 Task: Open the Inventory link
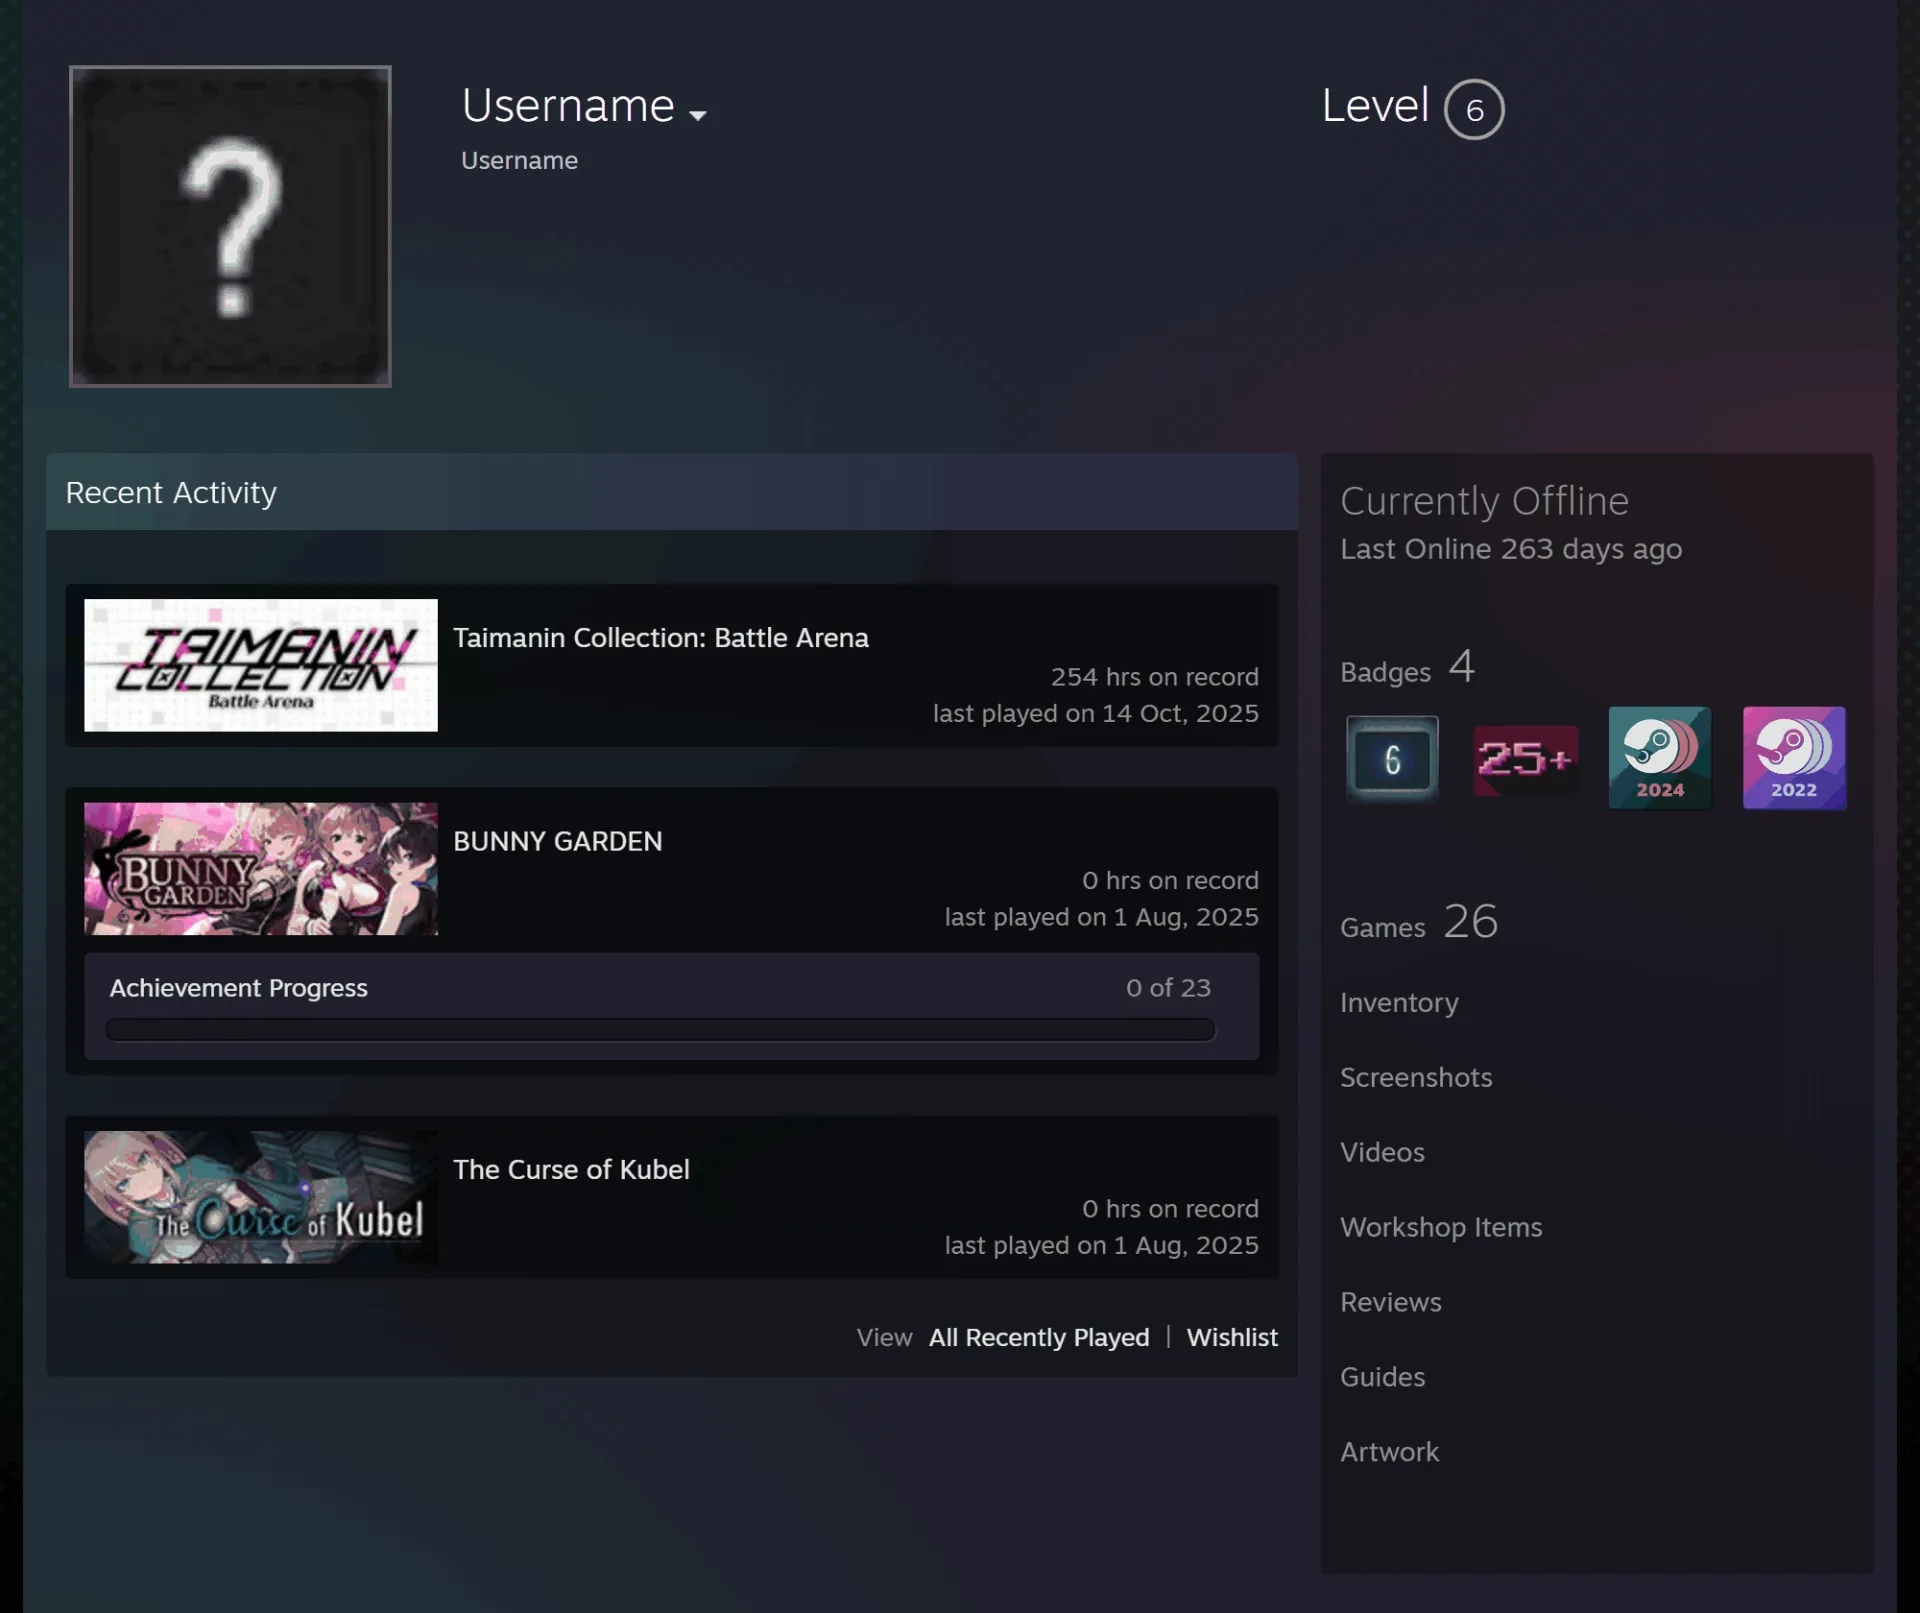[x=1399, y=1003]
